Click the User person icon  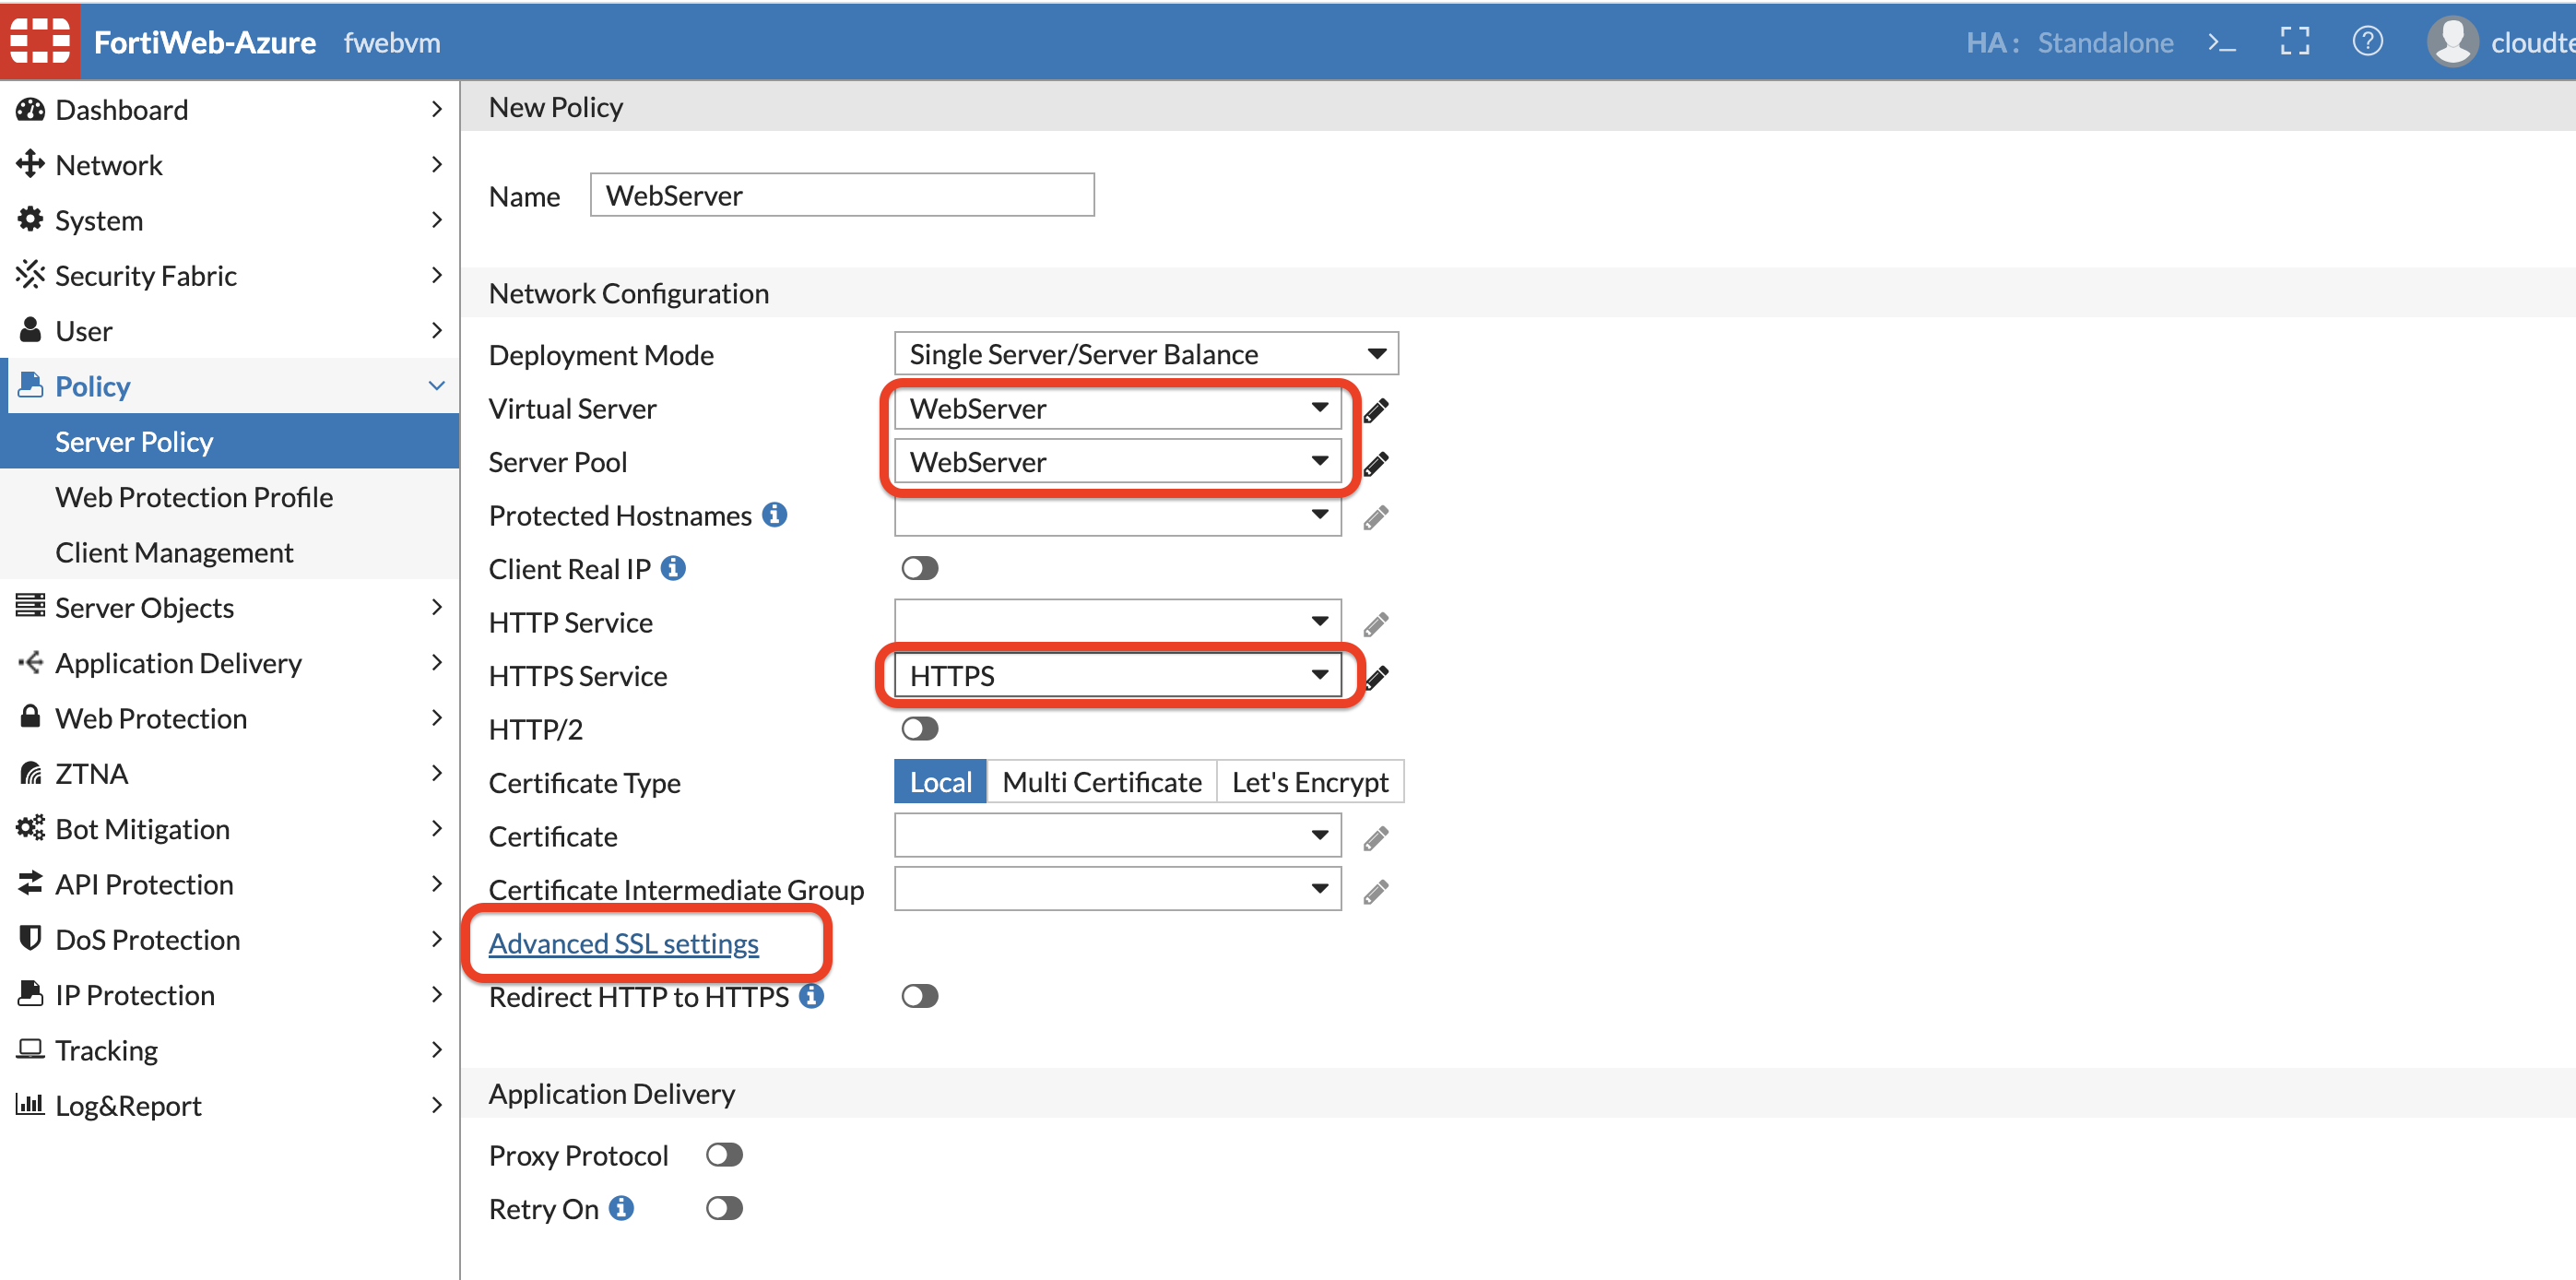(31, 330)
